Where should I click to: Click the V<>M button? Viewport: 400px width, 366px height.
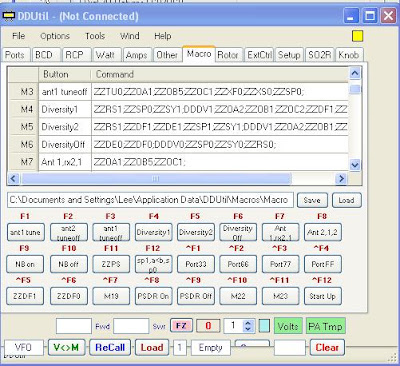click(67, 348)
